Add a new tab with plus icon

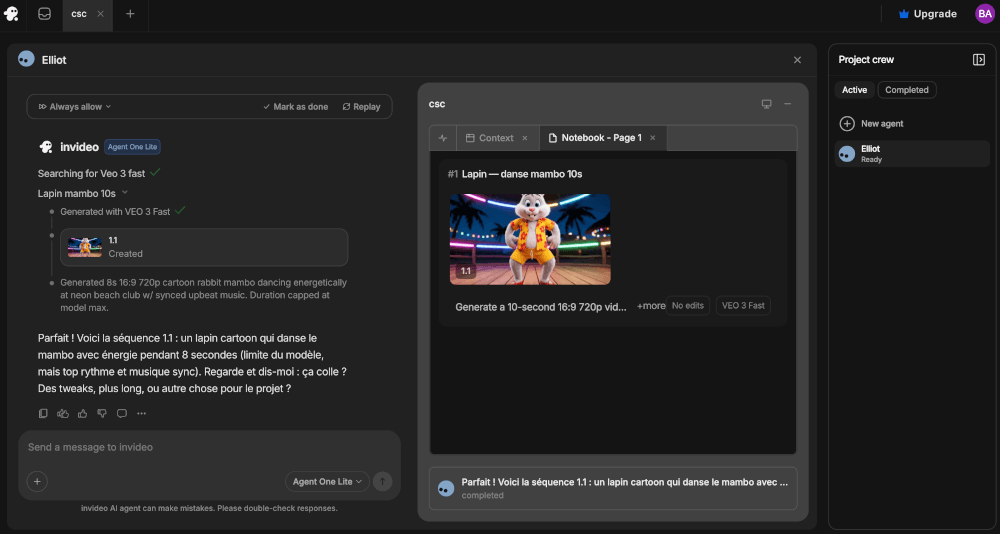pyautogui.click(x=130, y=14)
